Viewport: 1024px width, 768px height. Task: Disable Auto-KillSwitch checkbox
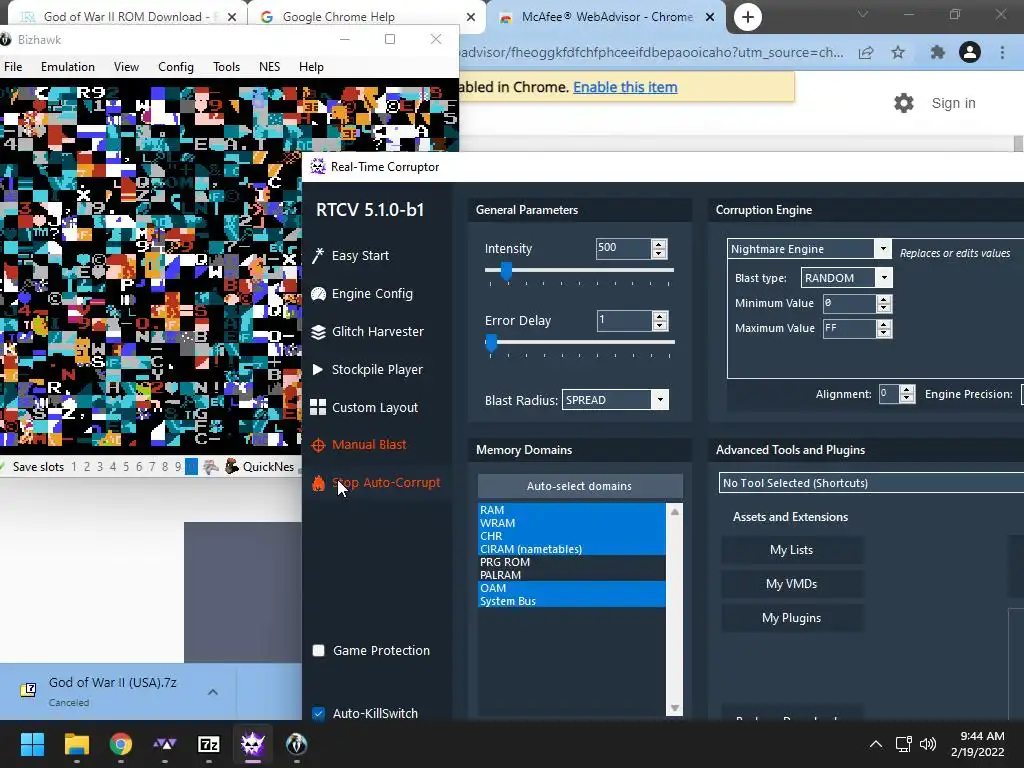319,713
